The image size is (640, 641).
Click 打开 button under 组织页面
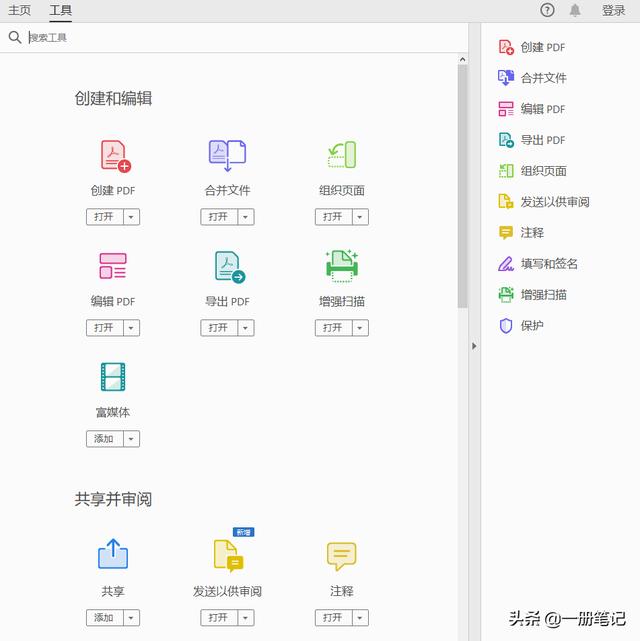333,217
